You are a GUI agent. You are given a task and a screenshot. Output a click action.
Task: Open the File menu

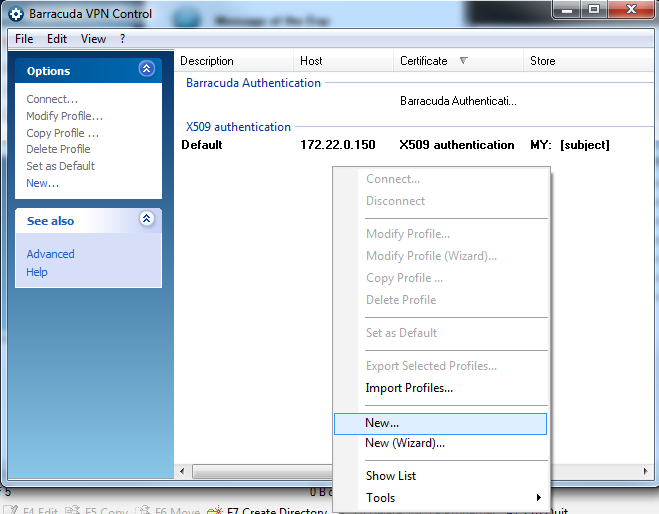pyautogui.click(x=24, y=39)
